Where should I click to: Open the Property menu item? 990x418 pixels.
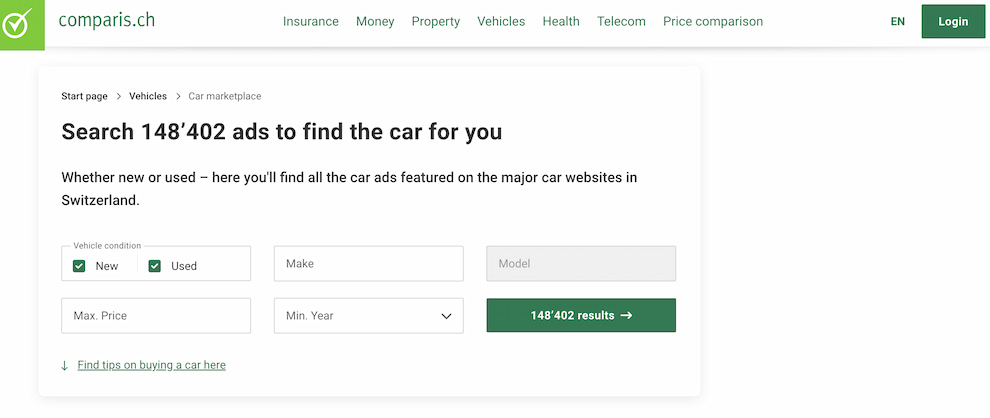click(x=435, y=21)
